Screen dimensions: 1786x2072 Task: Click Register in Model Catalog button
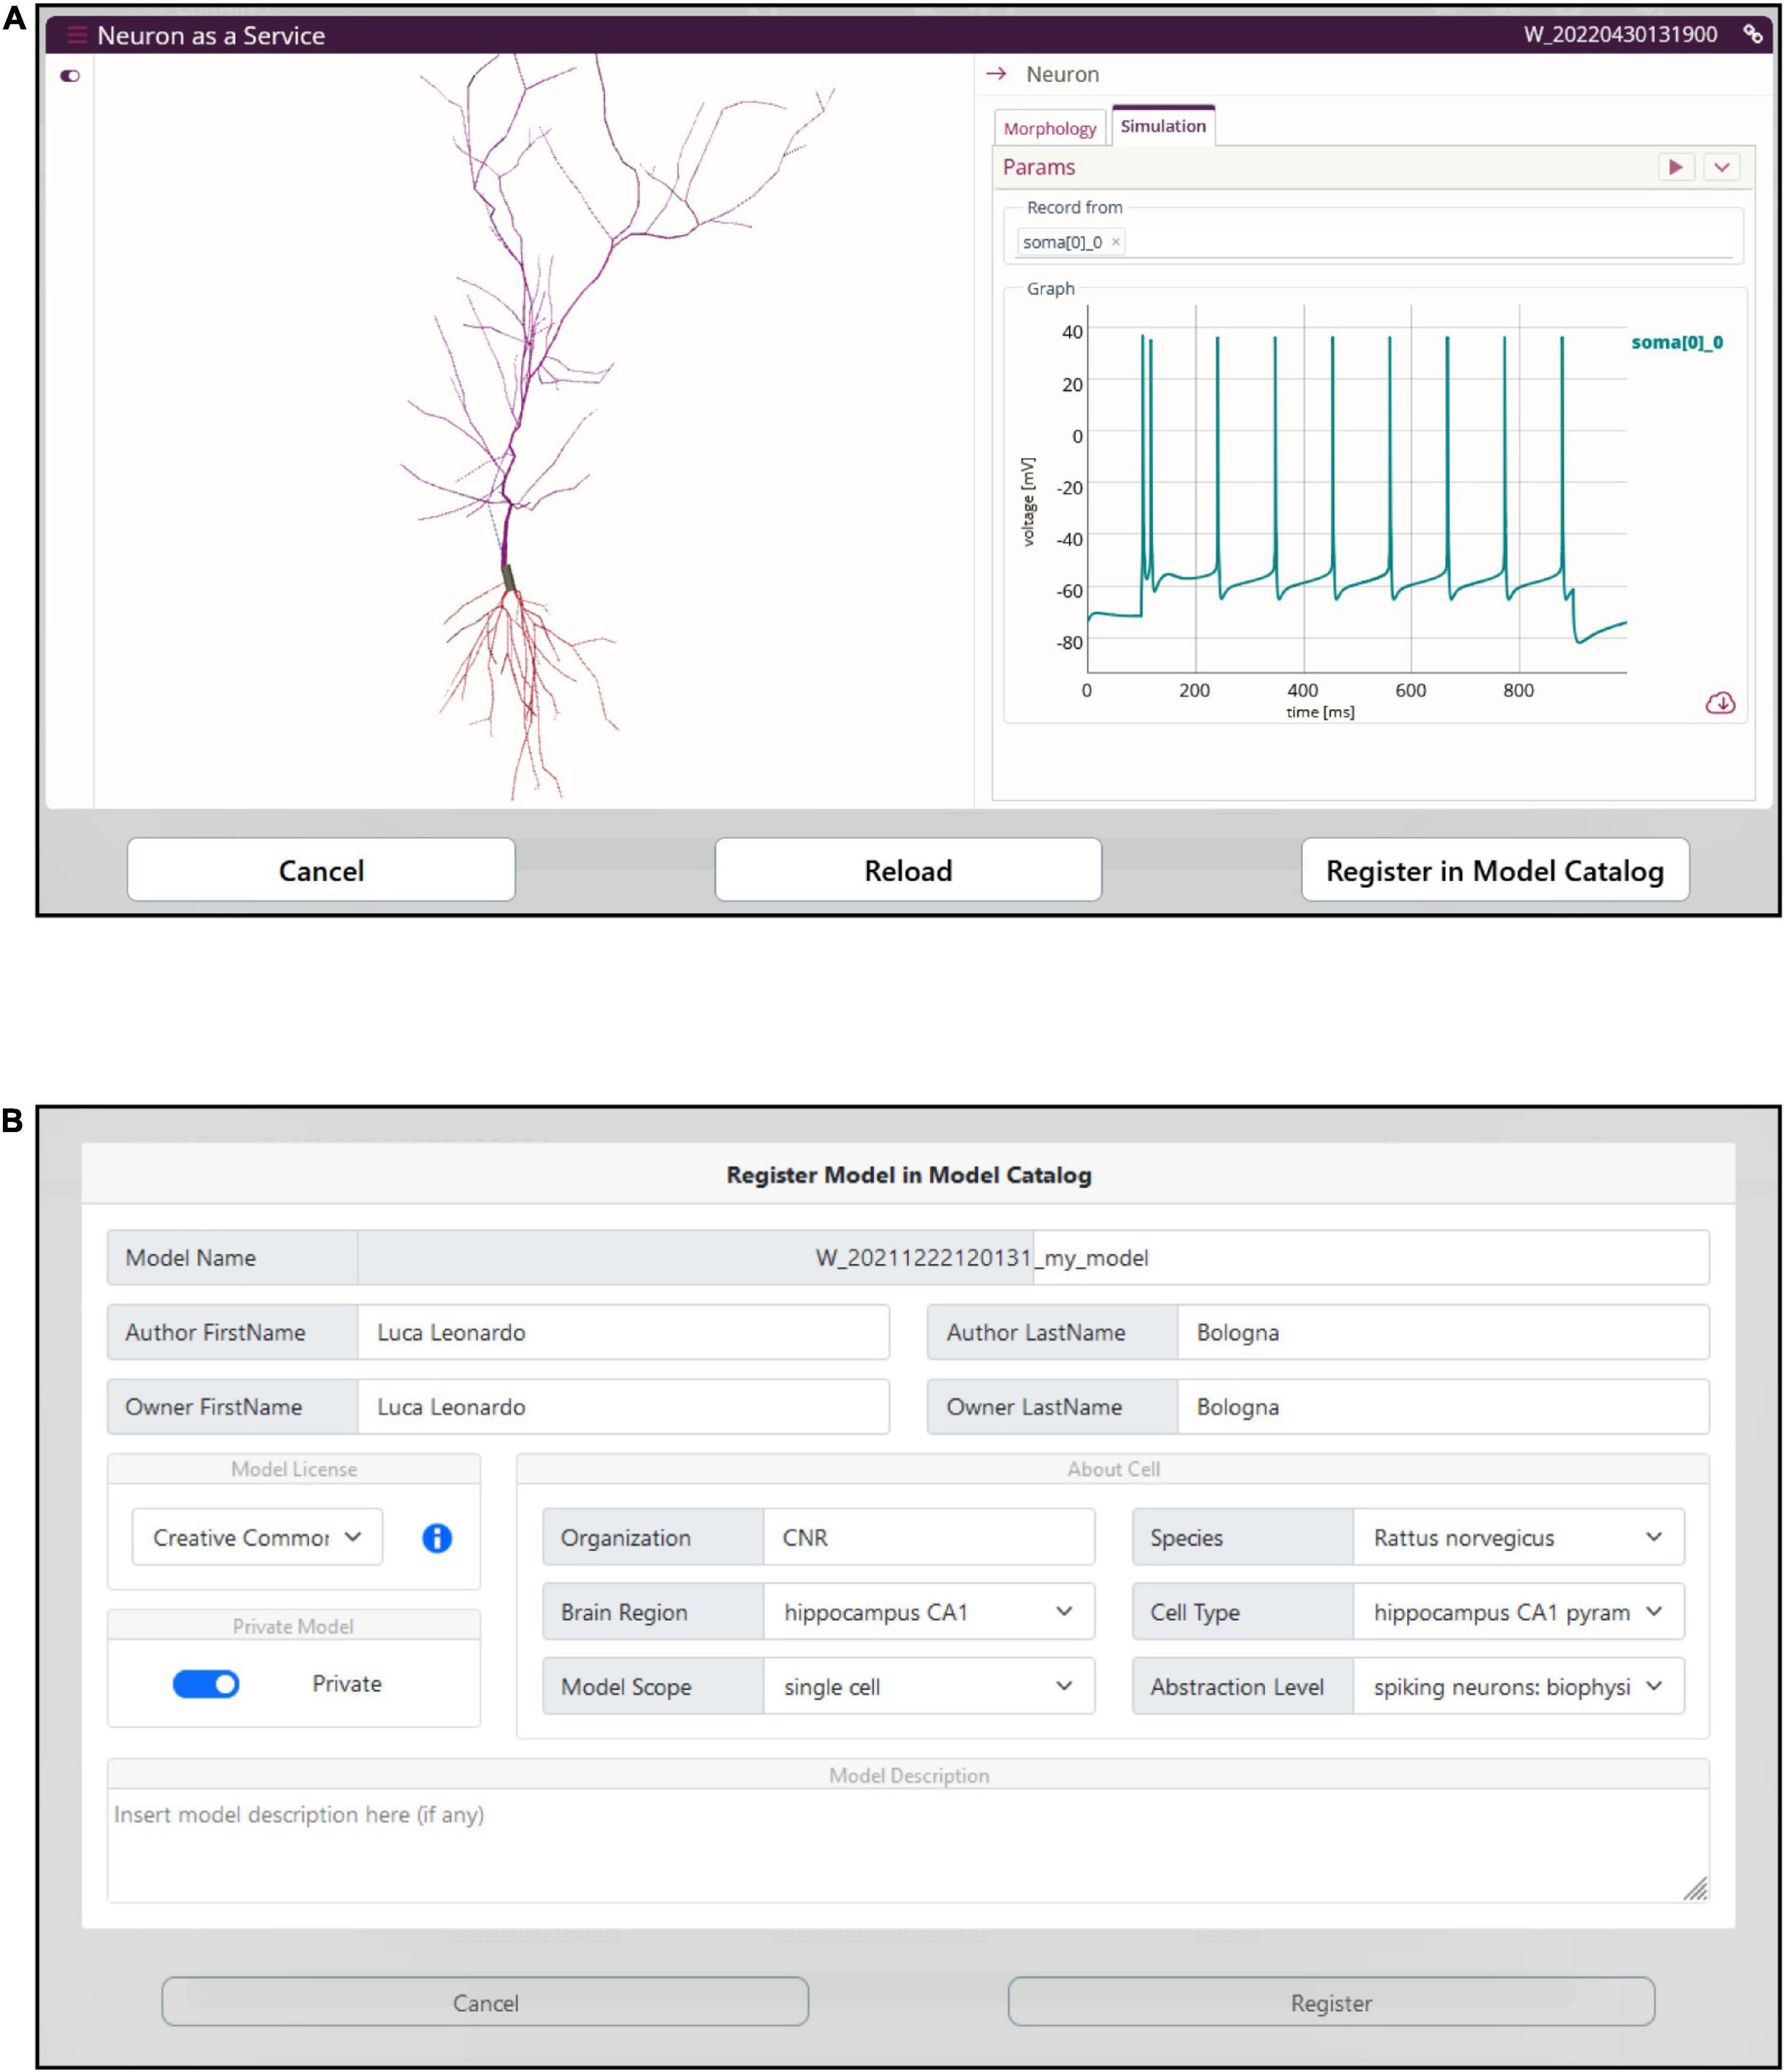1495,870
